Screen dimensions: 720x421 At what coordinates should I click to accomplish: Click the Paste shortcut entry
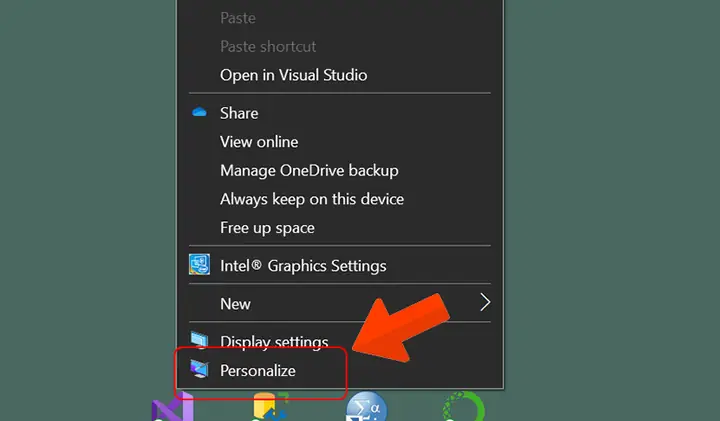268,46
